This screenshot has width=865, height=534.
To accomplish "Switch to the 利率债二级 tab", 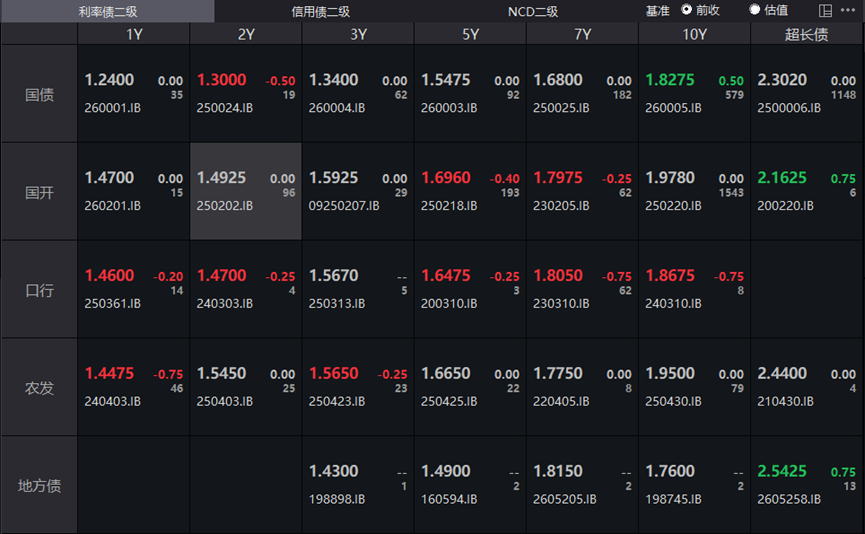I will point(107,11).
